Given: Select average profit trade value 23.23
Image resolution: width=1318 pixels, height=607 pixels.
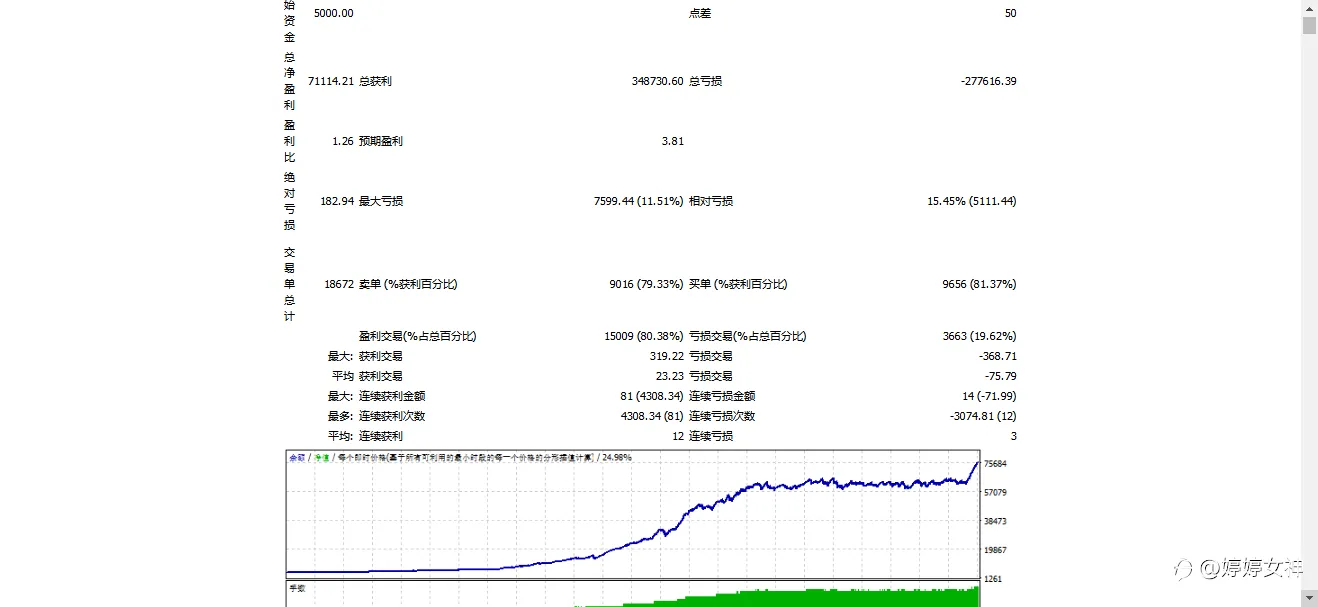Looking at the screenshot, I should [x=670, y=376].
